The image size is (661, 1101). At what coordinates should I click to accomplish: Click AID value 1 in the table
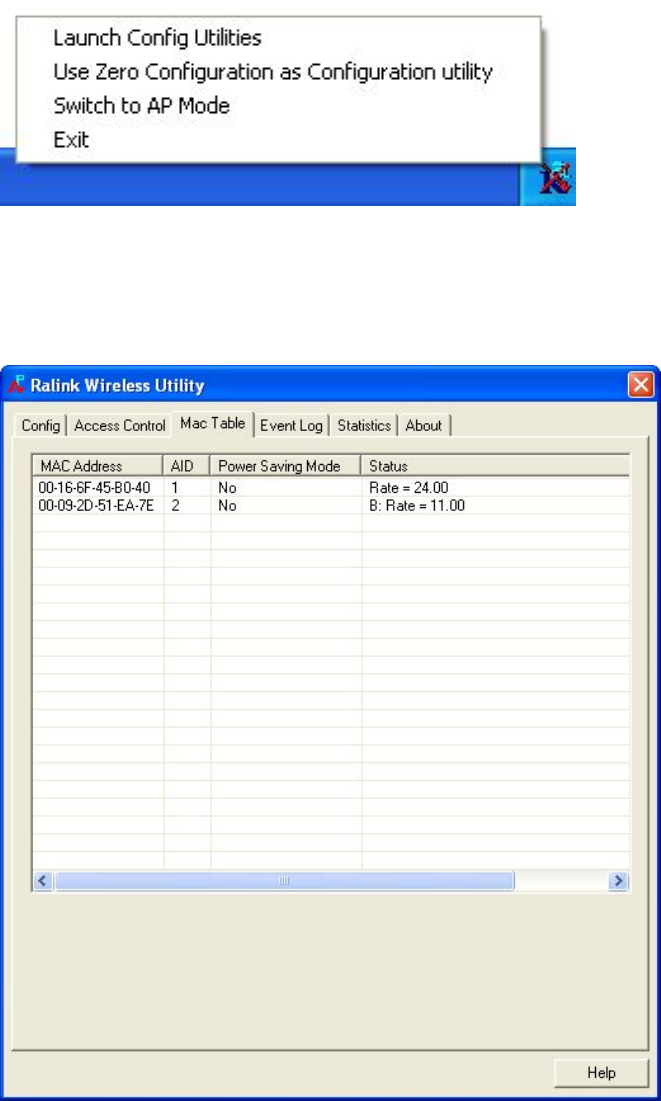click(175, 488)
